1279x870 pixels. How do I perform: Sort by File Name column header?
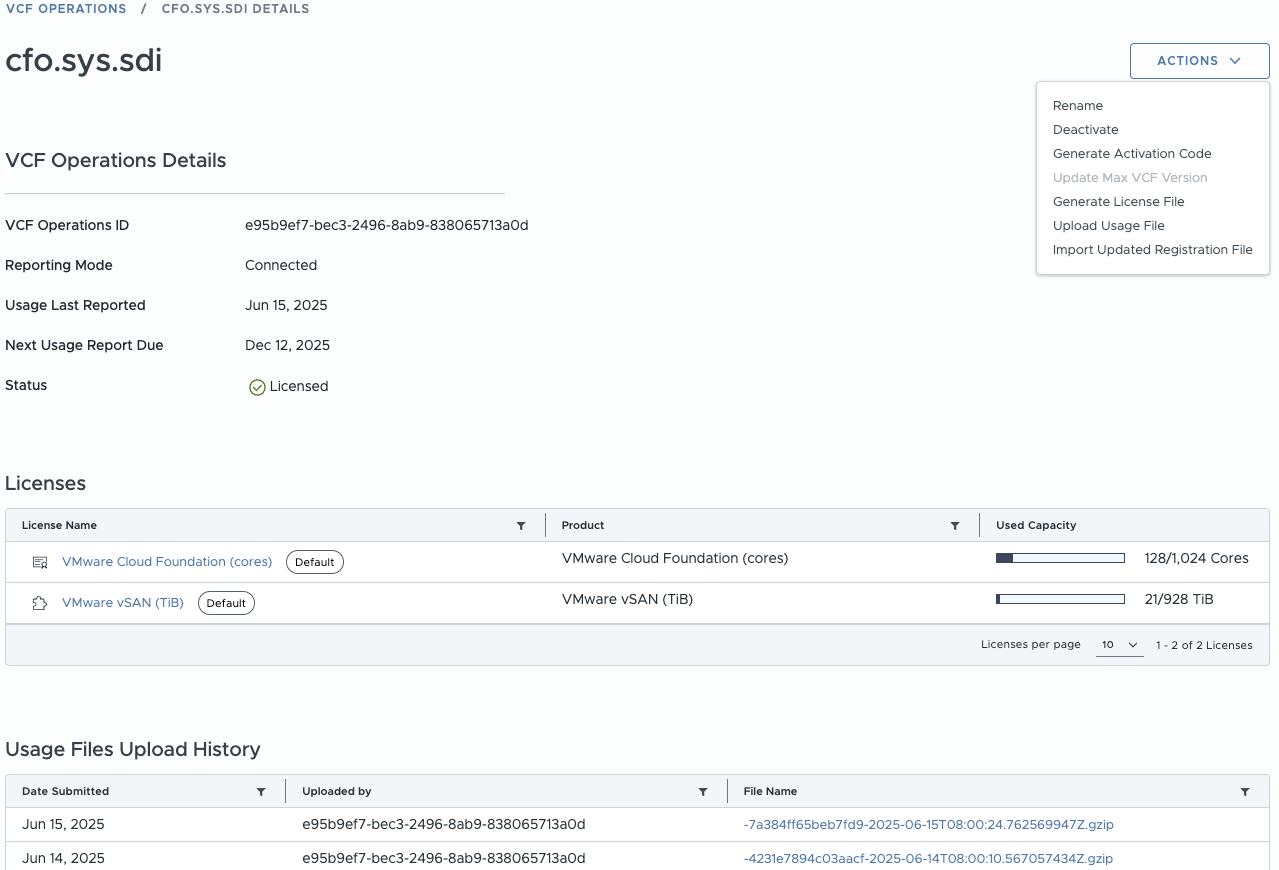point(770,791)
